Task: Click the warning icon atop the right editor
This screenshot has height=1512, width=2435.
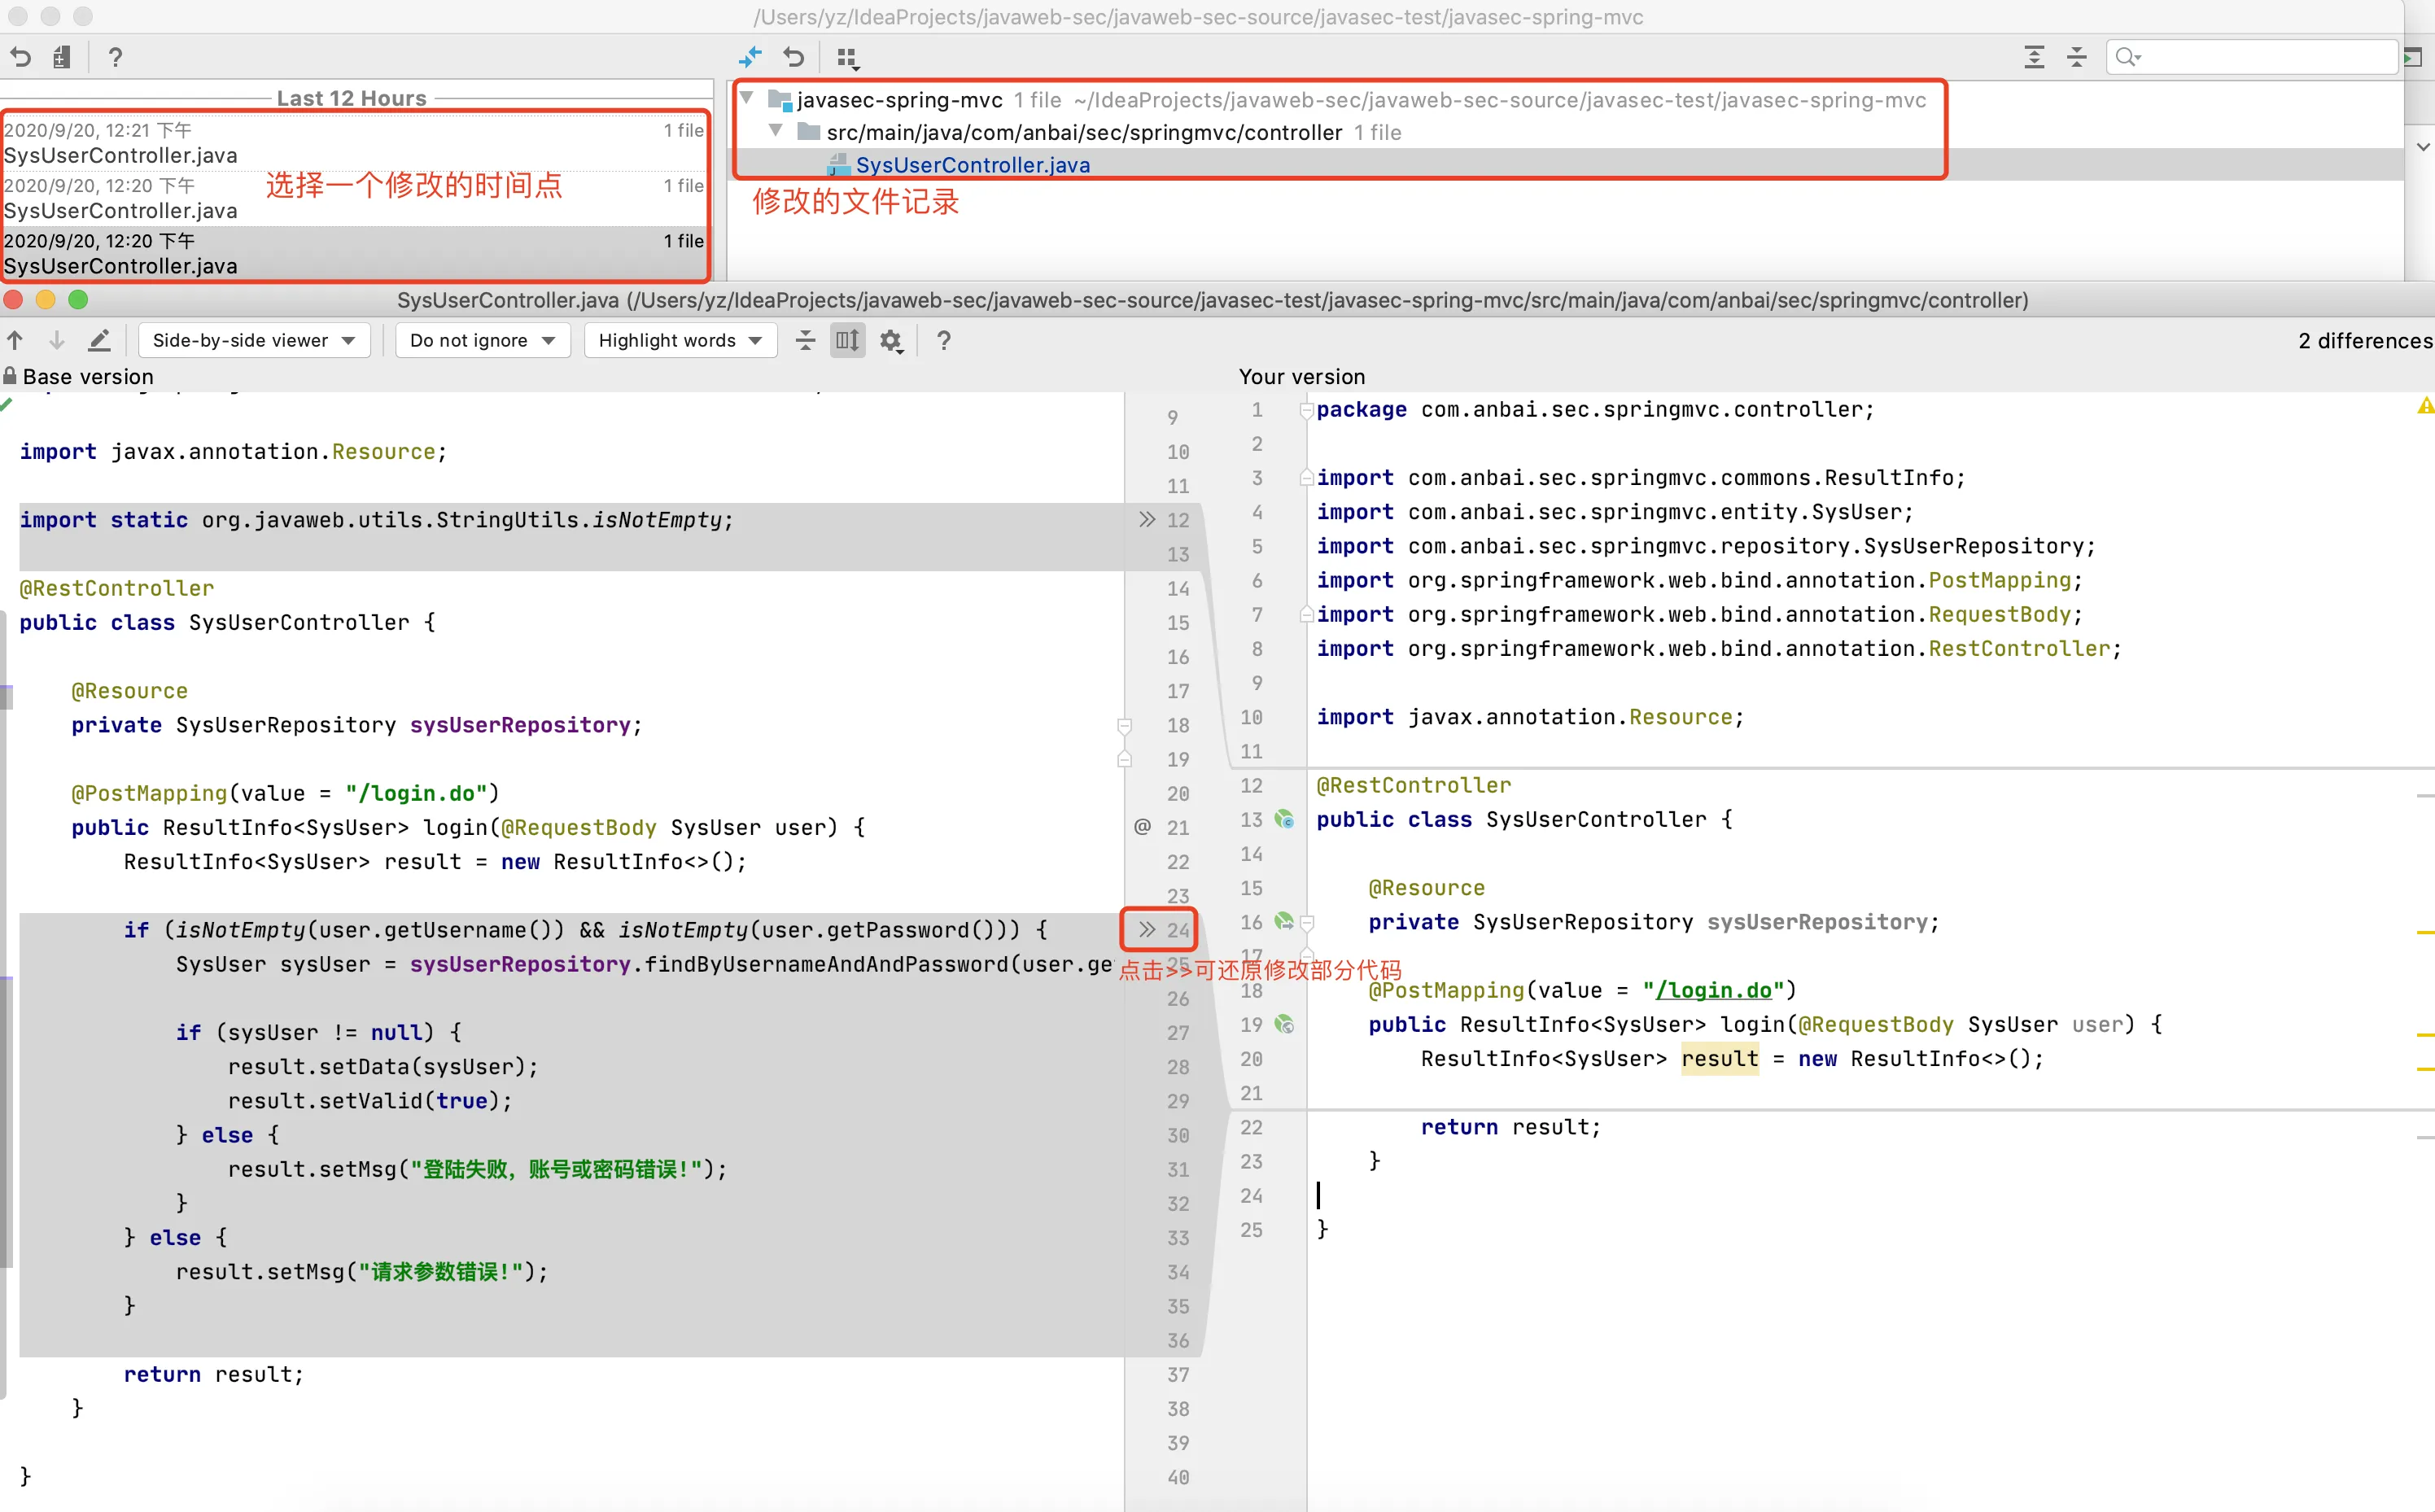Action: (x=2425, y=406)
